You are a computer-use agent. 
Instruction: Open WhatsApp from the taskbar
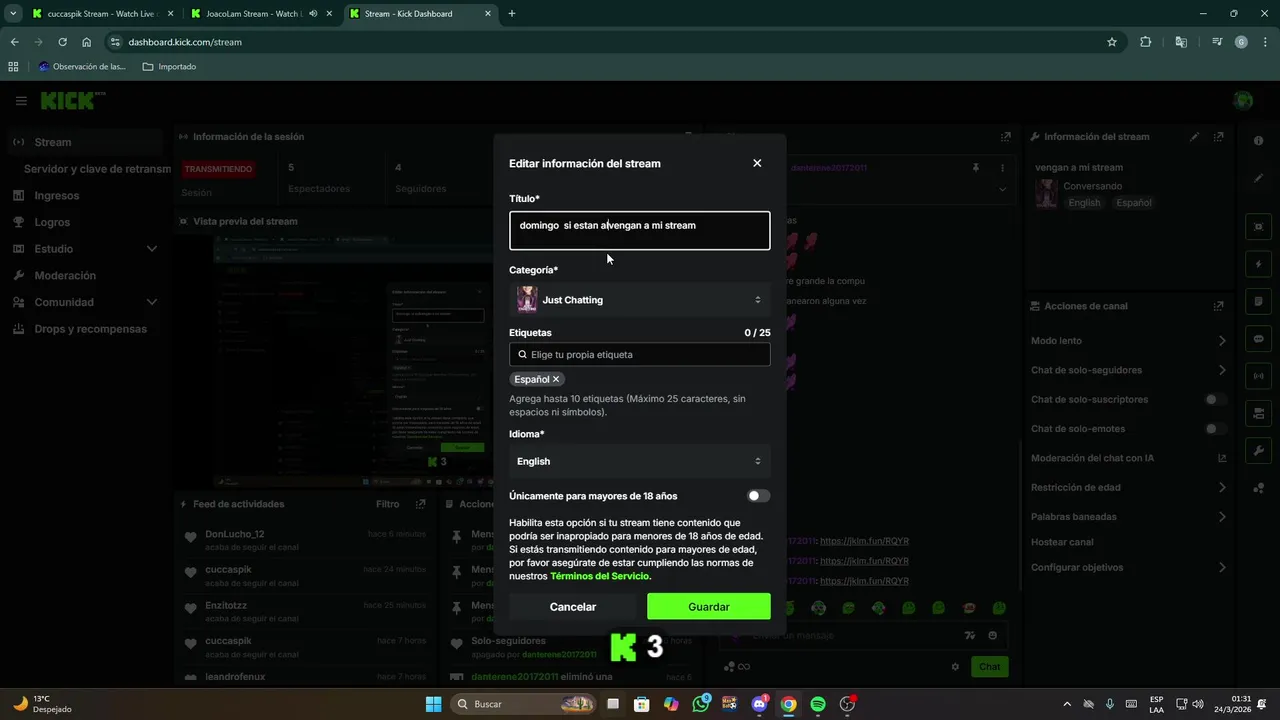[x=701, y=704]
